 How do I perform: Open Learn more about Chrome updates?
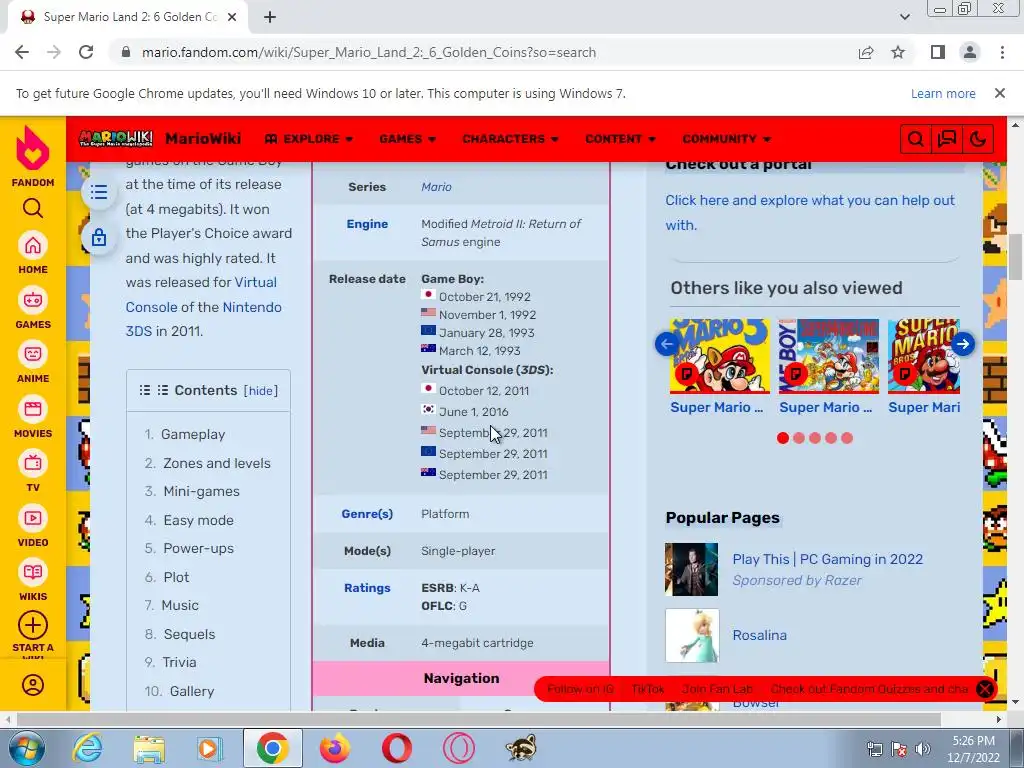click(943, 93)
